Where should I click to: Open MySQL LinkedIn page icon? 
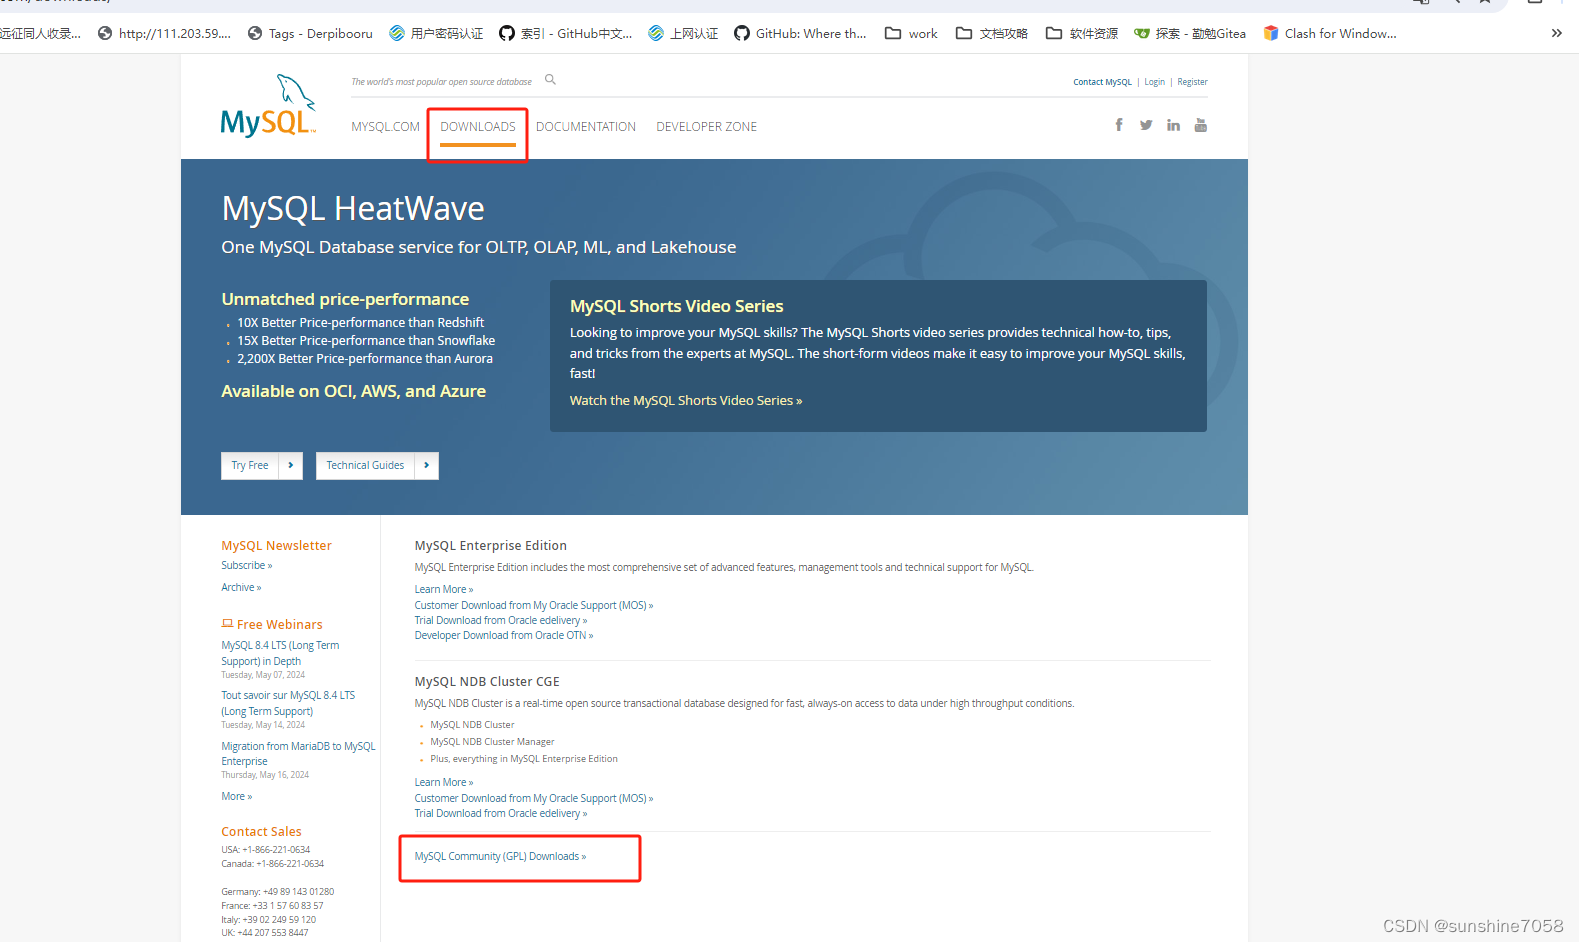(x=1173, y=125)
